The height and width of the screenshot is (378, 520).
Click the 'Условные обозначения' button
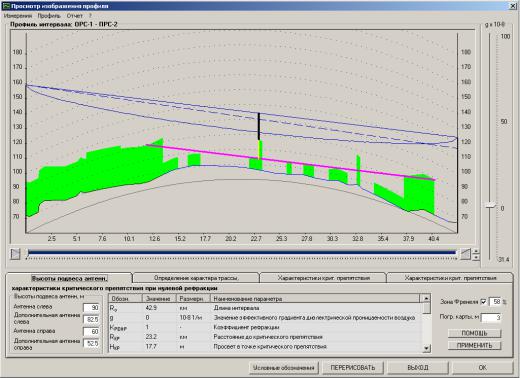pyautogui.click(x=284, y=367)
